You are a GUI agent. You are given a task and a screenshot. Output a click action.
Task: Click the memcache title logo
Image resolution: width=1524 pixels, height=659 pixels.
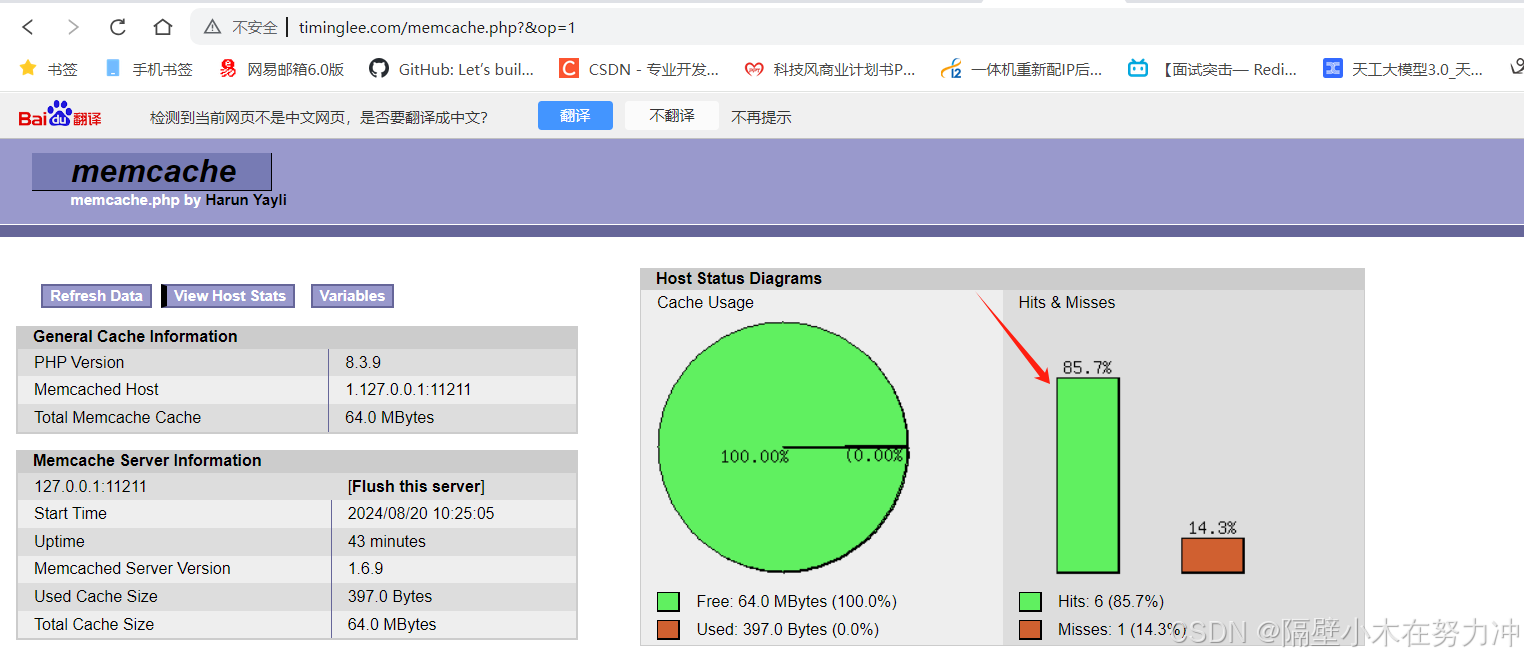[152, 171]
